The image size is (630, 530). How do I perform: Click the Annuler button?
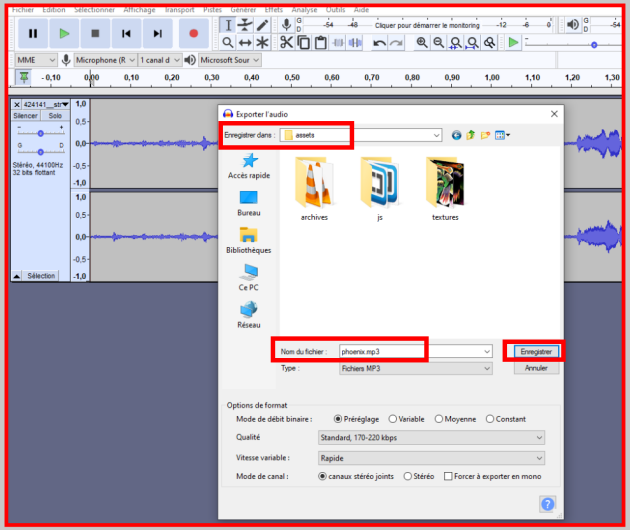pos(535,368)
